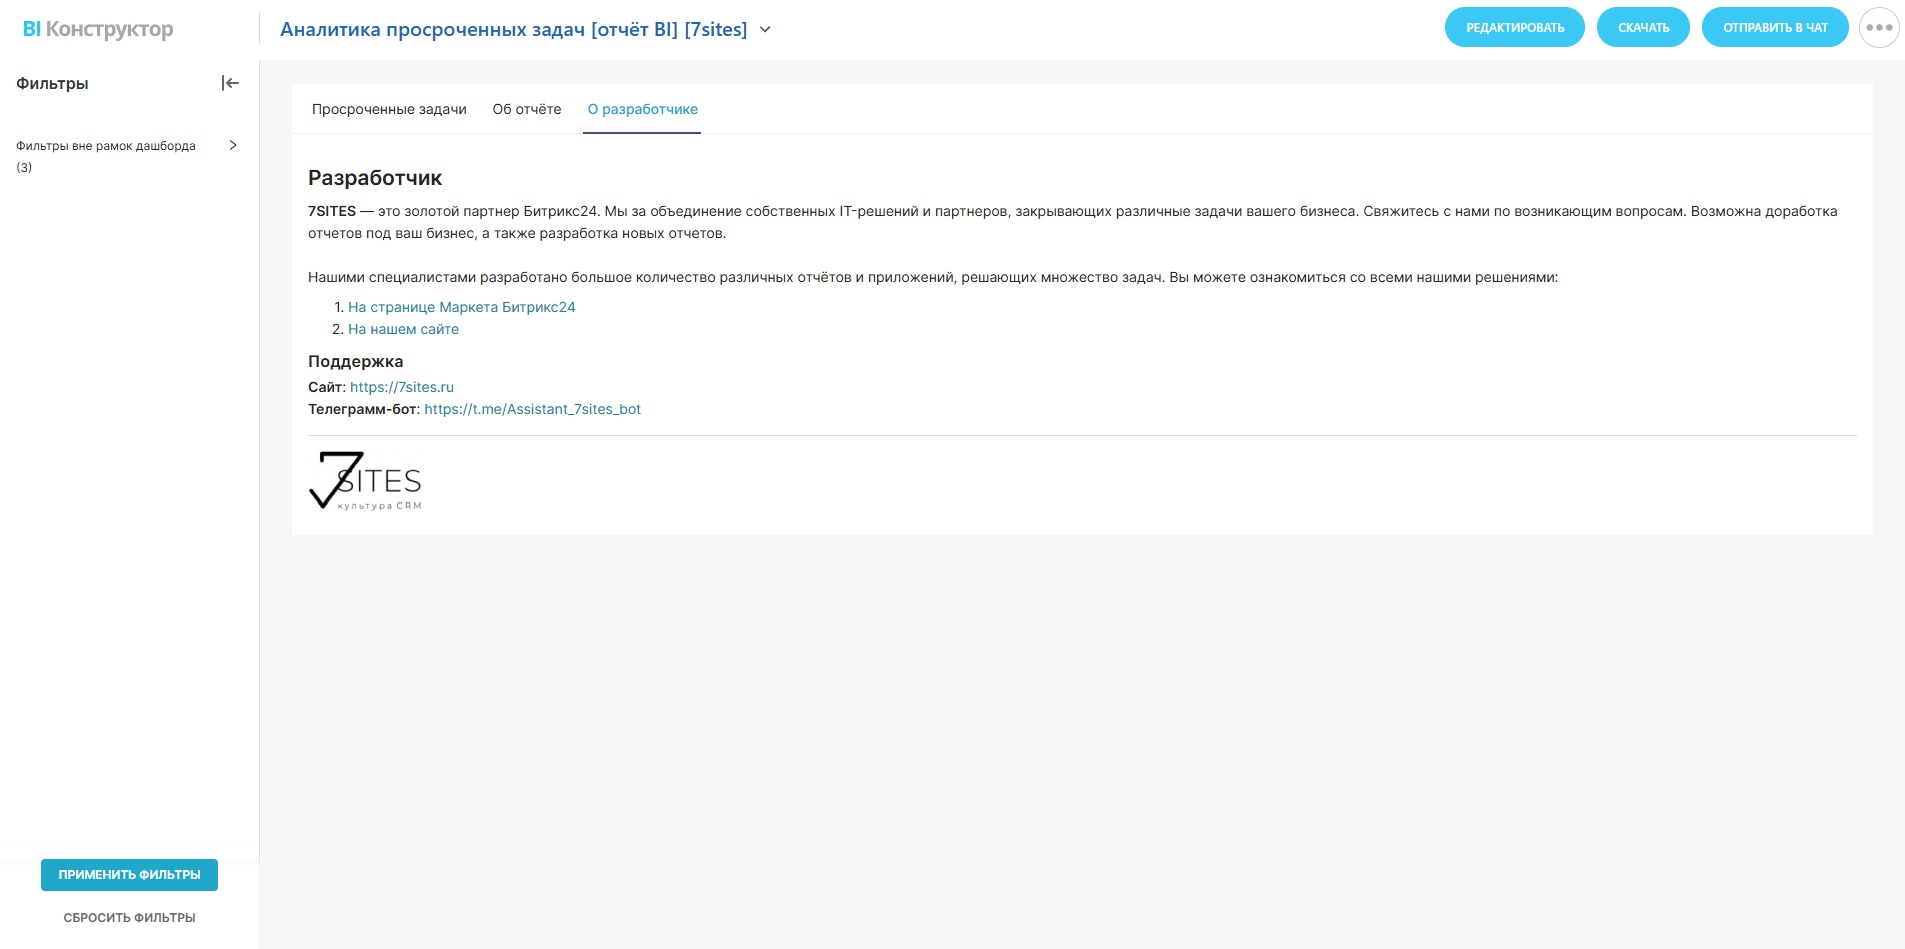Click the dashboard title Аналитика просроченных задач
This screenshot has height=949, width=1905.
point(513,30)
